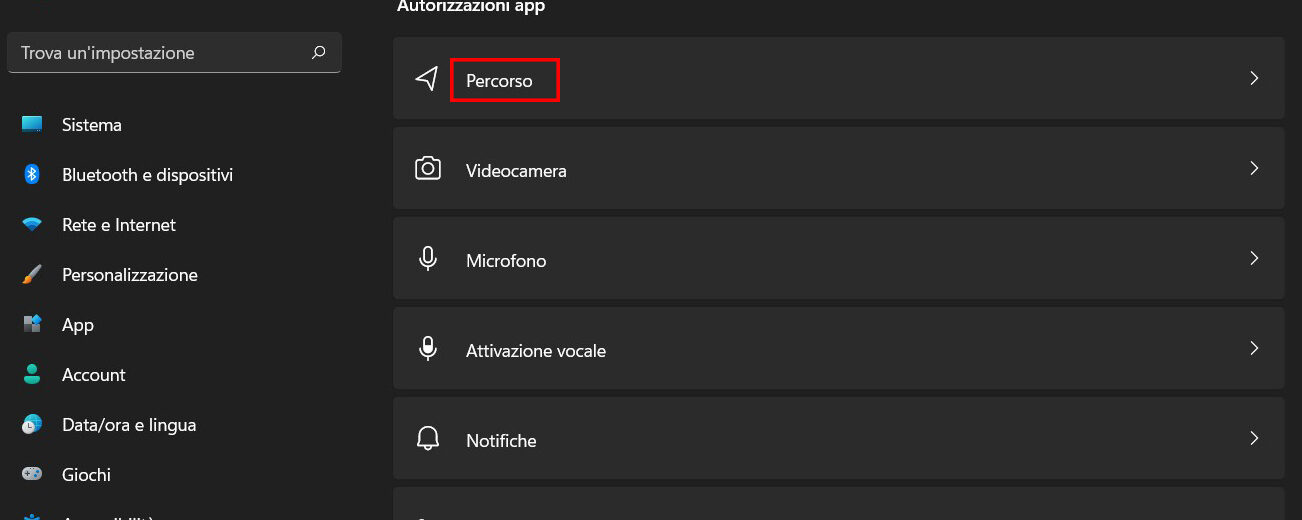Click the Percorso location arrow icon
The width and height of the screenshot is (1302, 520).
coord(427,79)
